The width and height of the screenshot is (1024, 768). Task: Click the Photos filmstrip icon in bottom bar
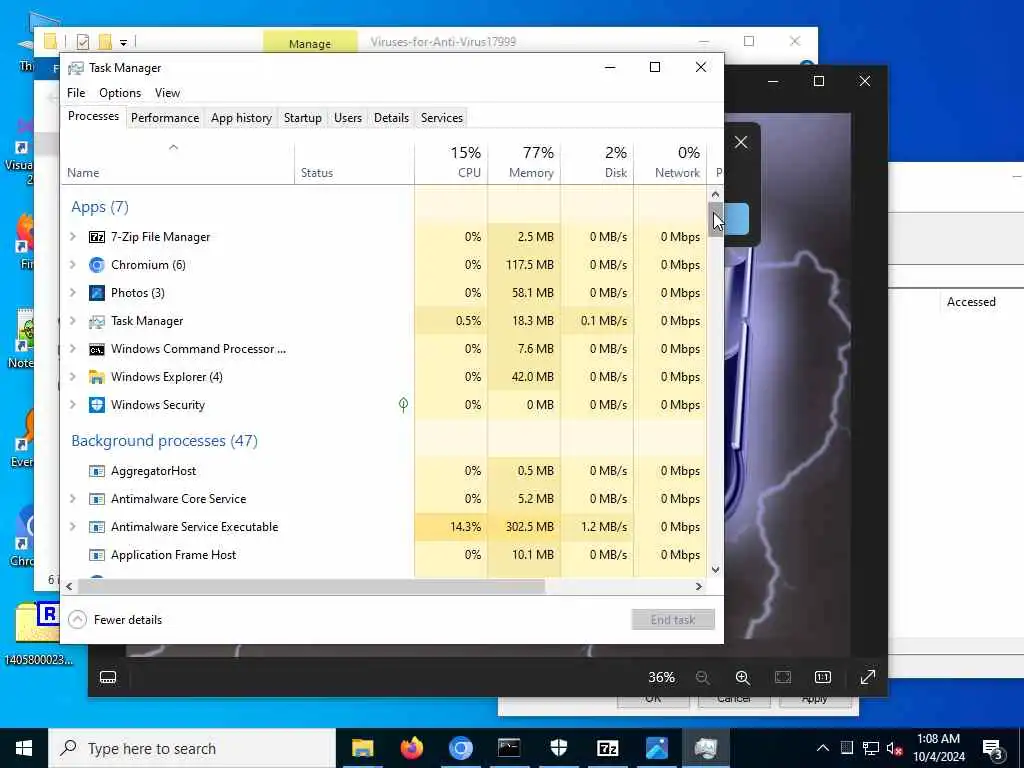click(108, 678)
